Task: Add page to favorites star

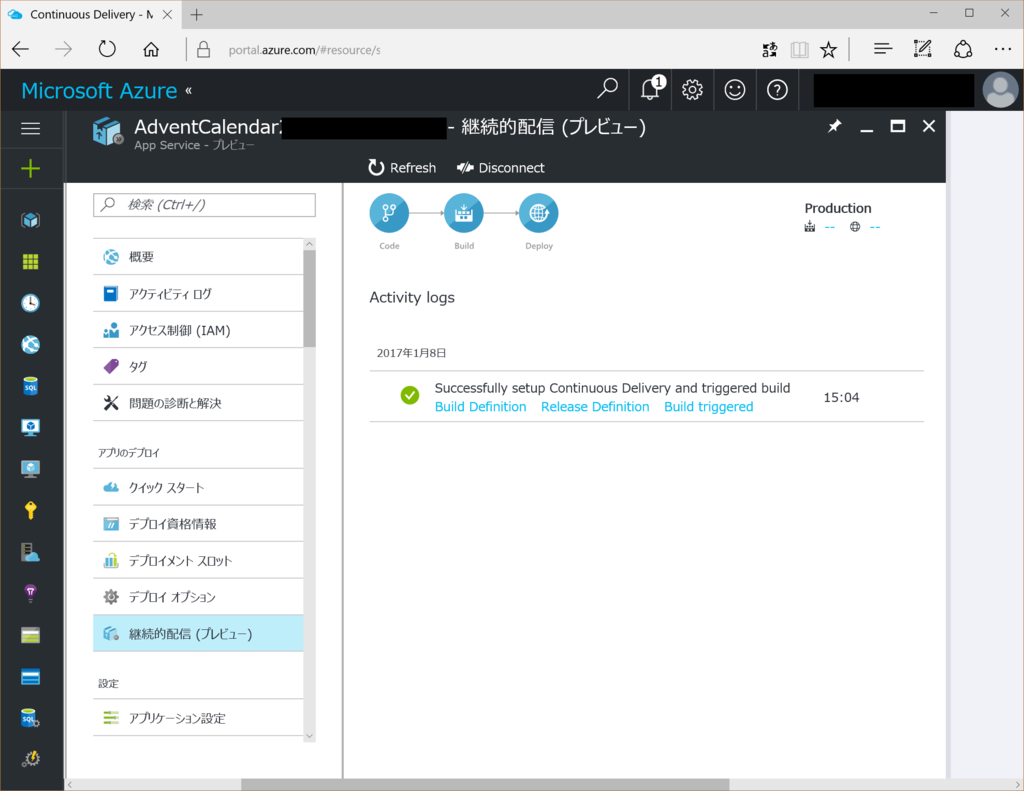Action: click(x=829, y=49)
